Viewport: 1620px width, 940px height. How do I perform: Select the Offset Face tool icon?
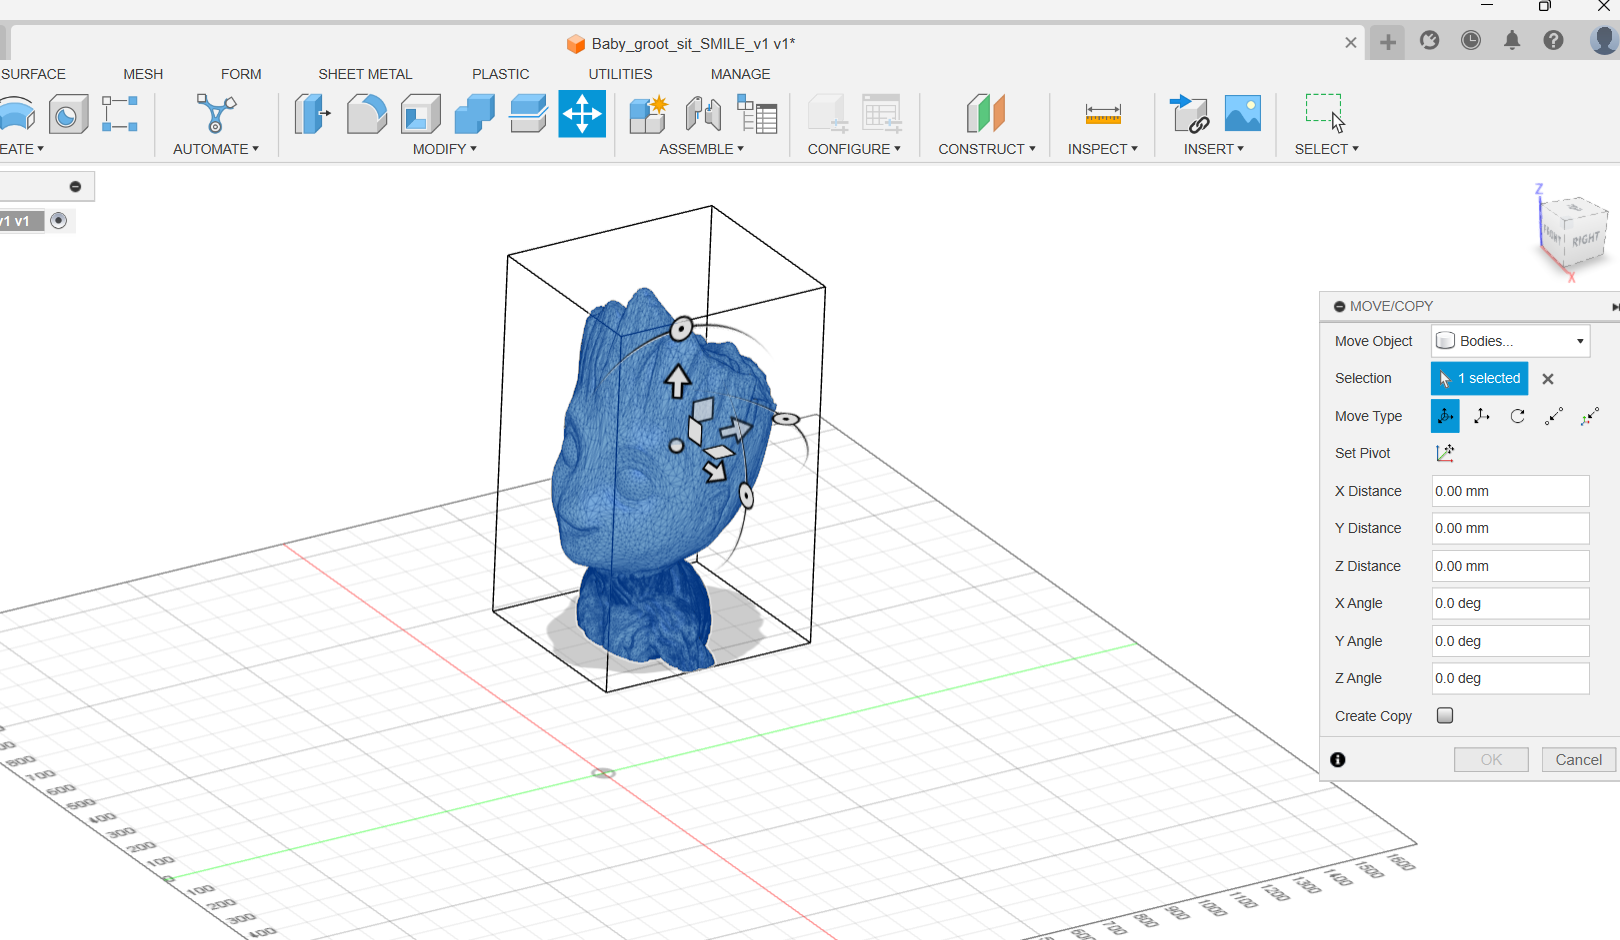pyautogui.click(x=528, y=114)
